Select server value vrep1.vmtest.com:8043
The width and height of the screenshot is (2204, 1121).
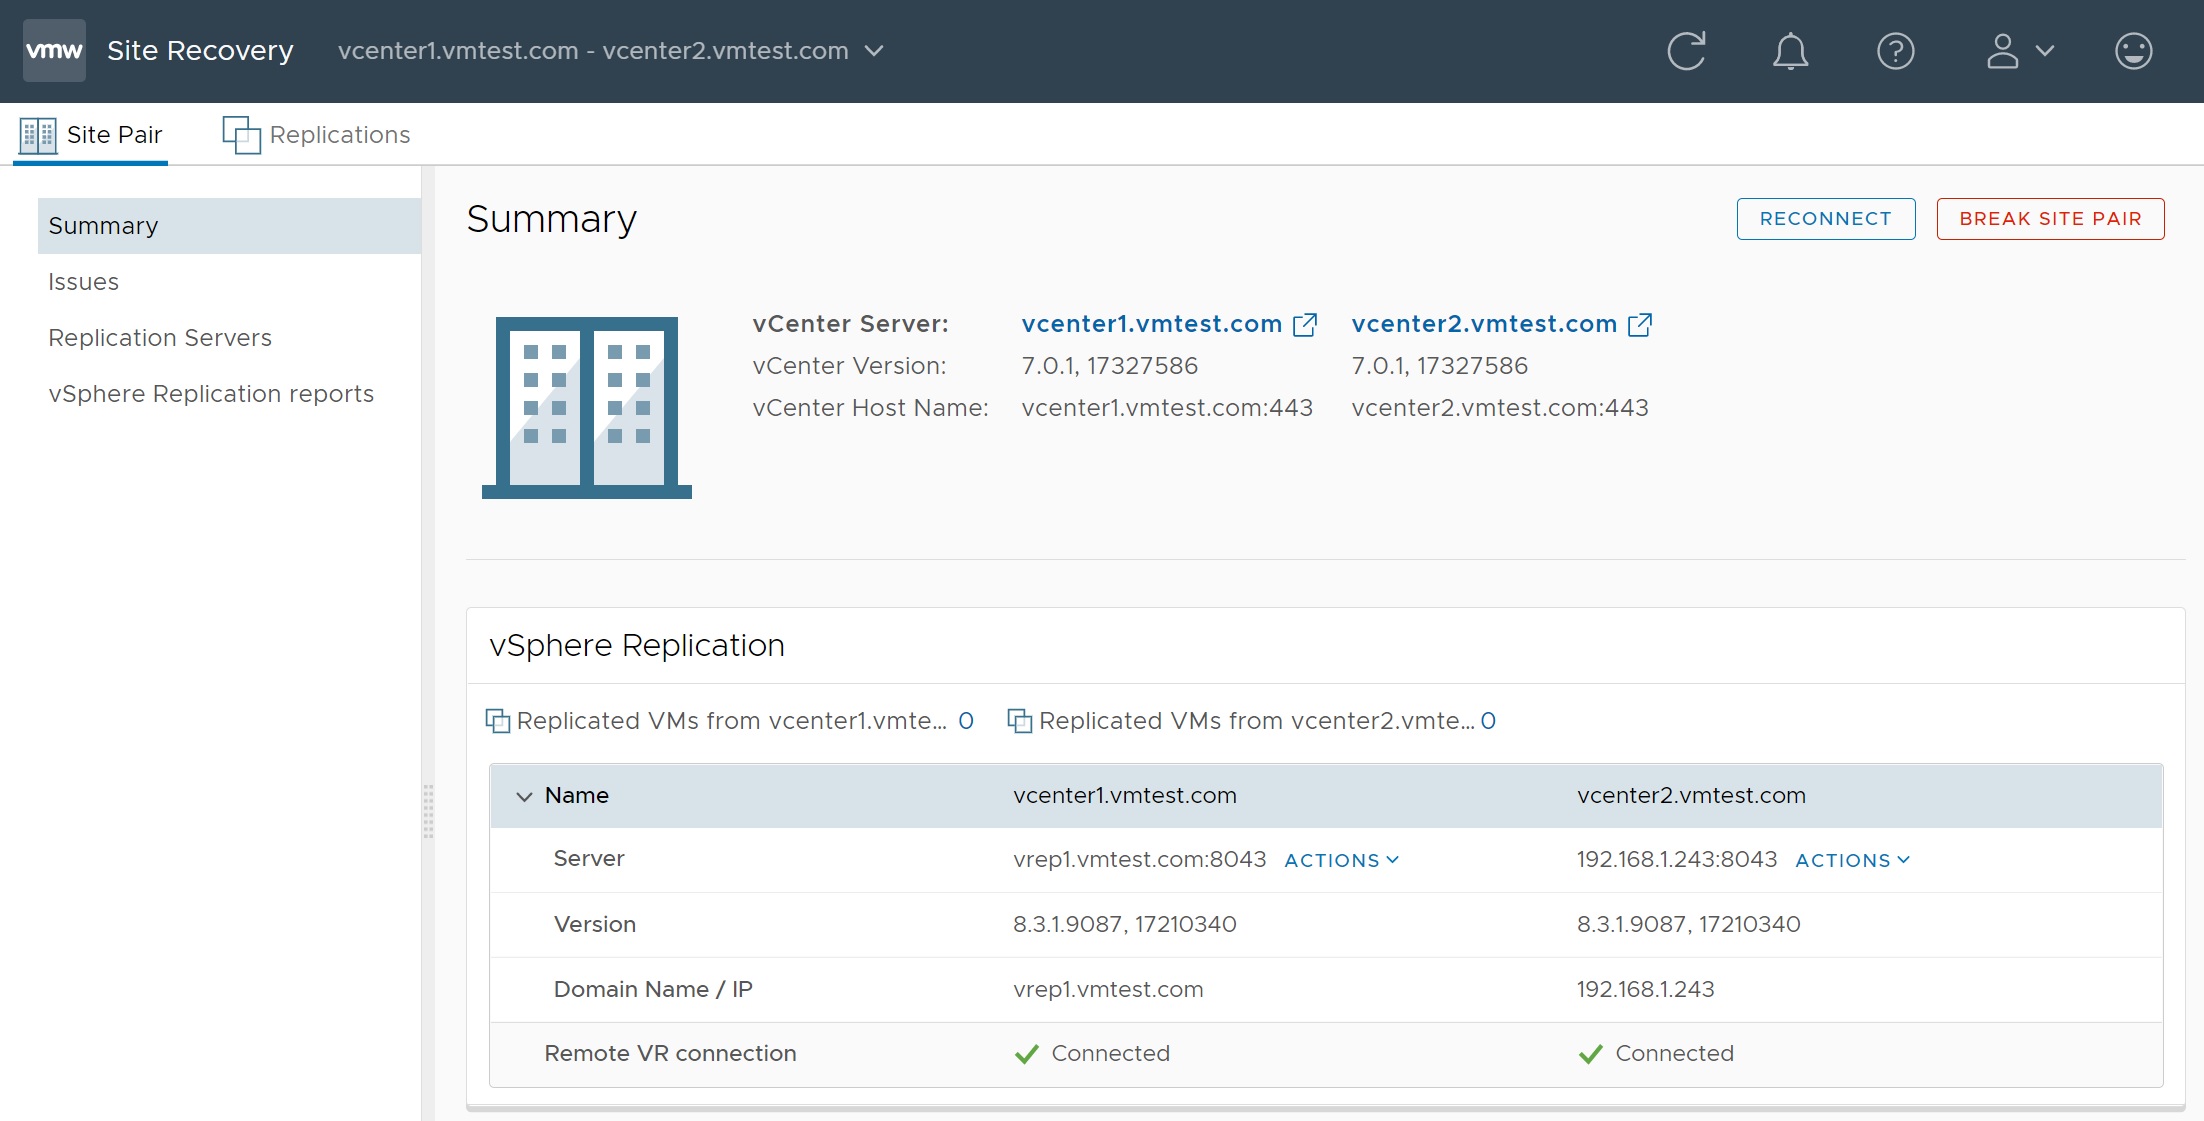coord(1139,859)
